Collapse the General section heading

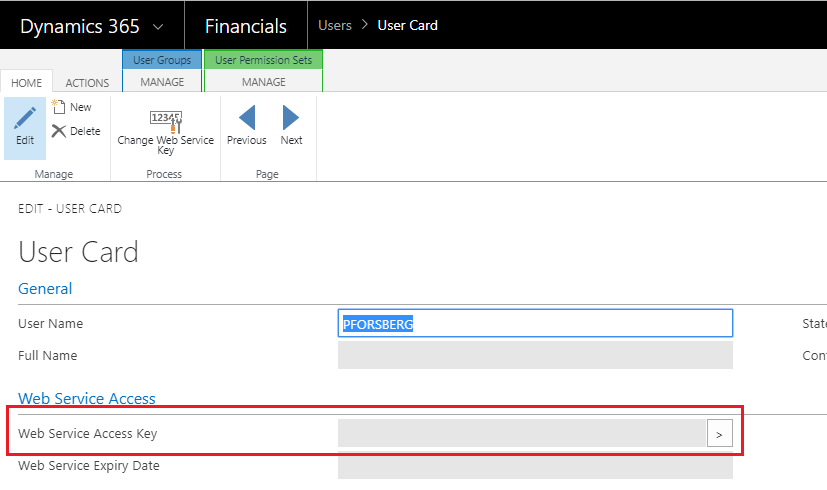pyautogui.click(x=45, y=289)
